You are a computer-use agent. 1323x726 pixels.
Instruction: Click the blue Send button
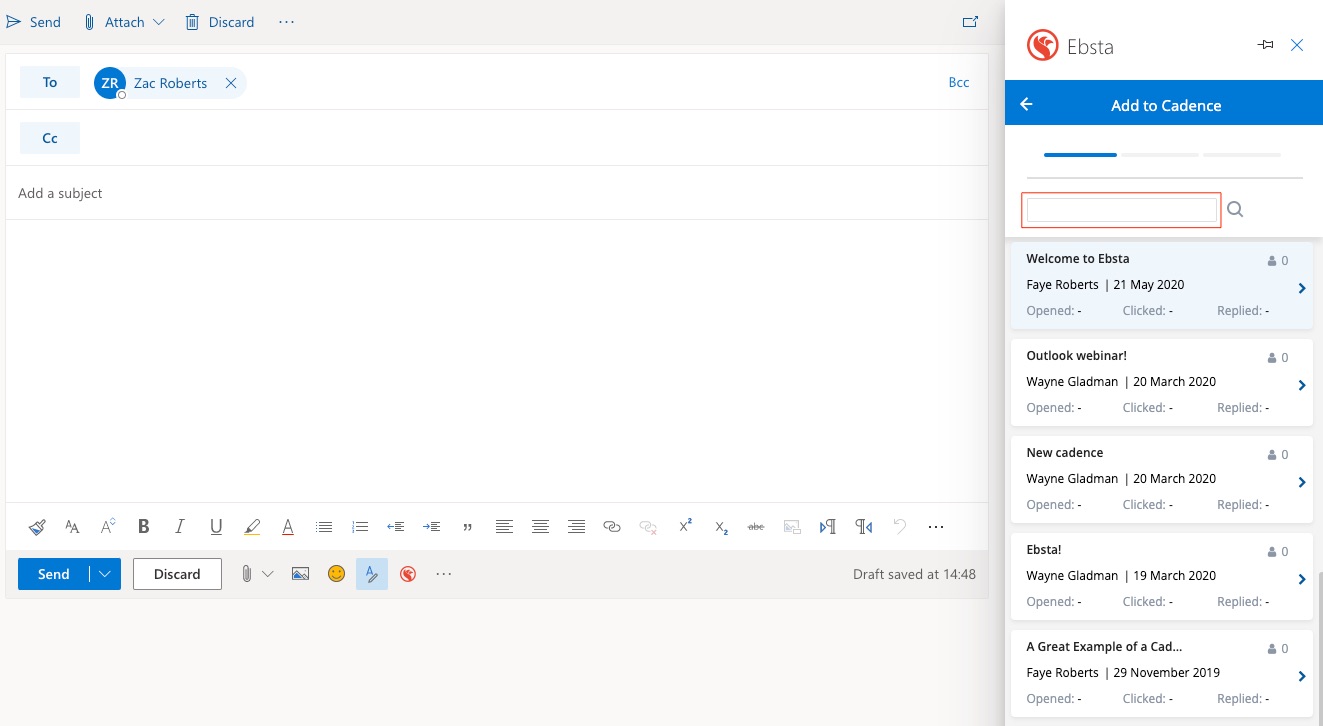(53, 574)
